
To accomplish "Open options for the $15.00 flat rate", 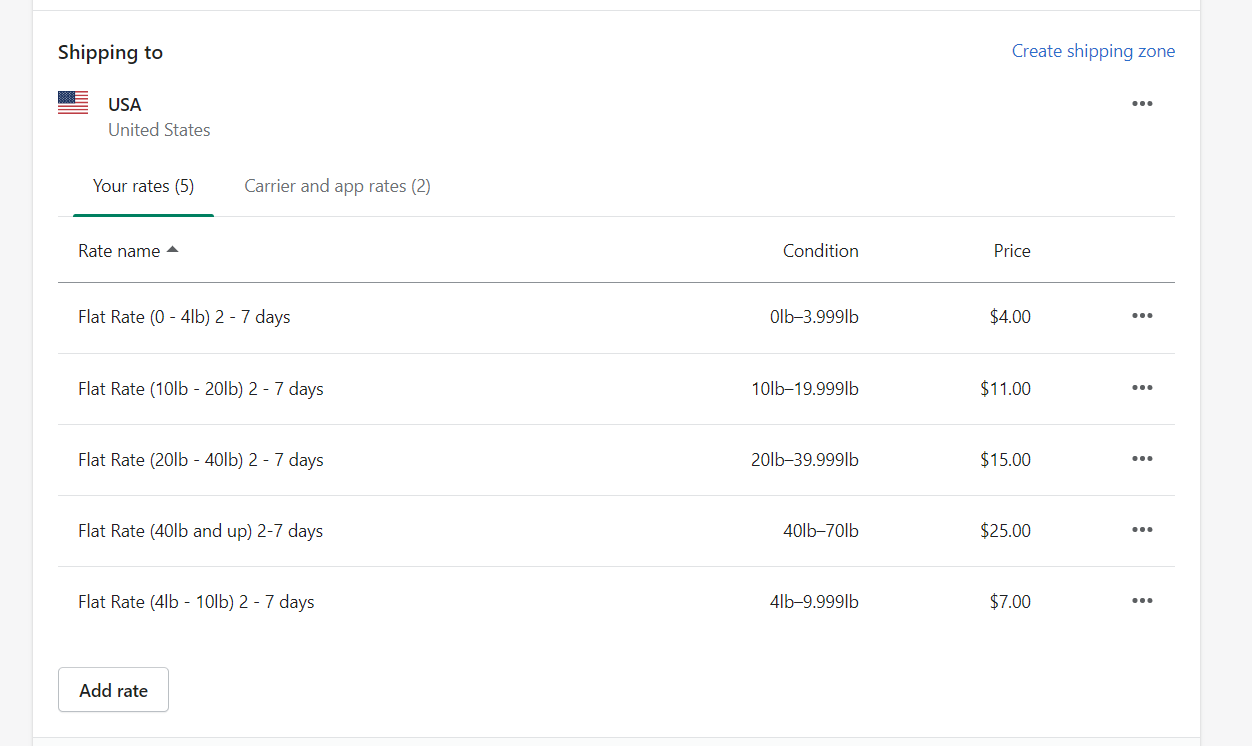I will (1142, 459).
